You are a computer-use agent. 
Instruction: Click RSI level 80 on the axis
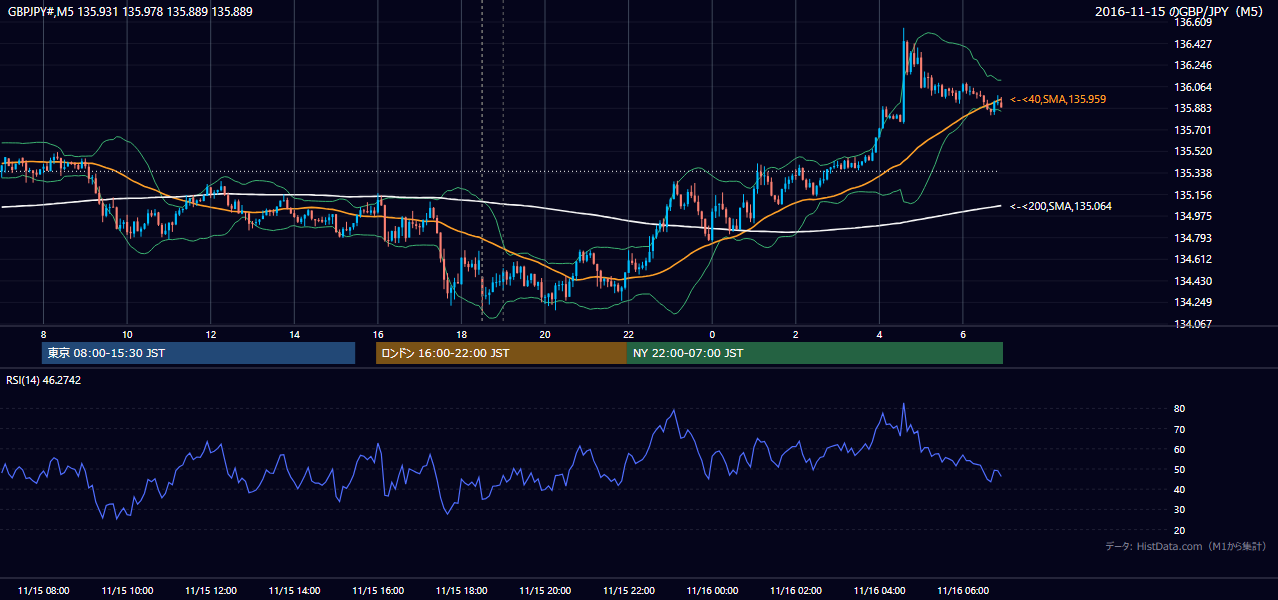[x=1180, y=409]
